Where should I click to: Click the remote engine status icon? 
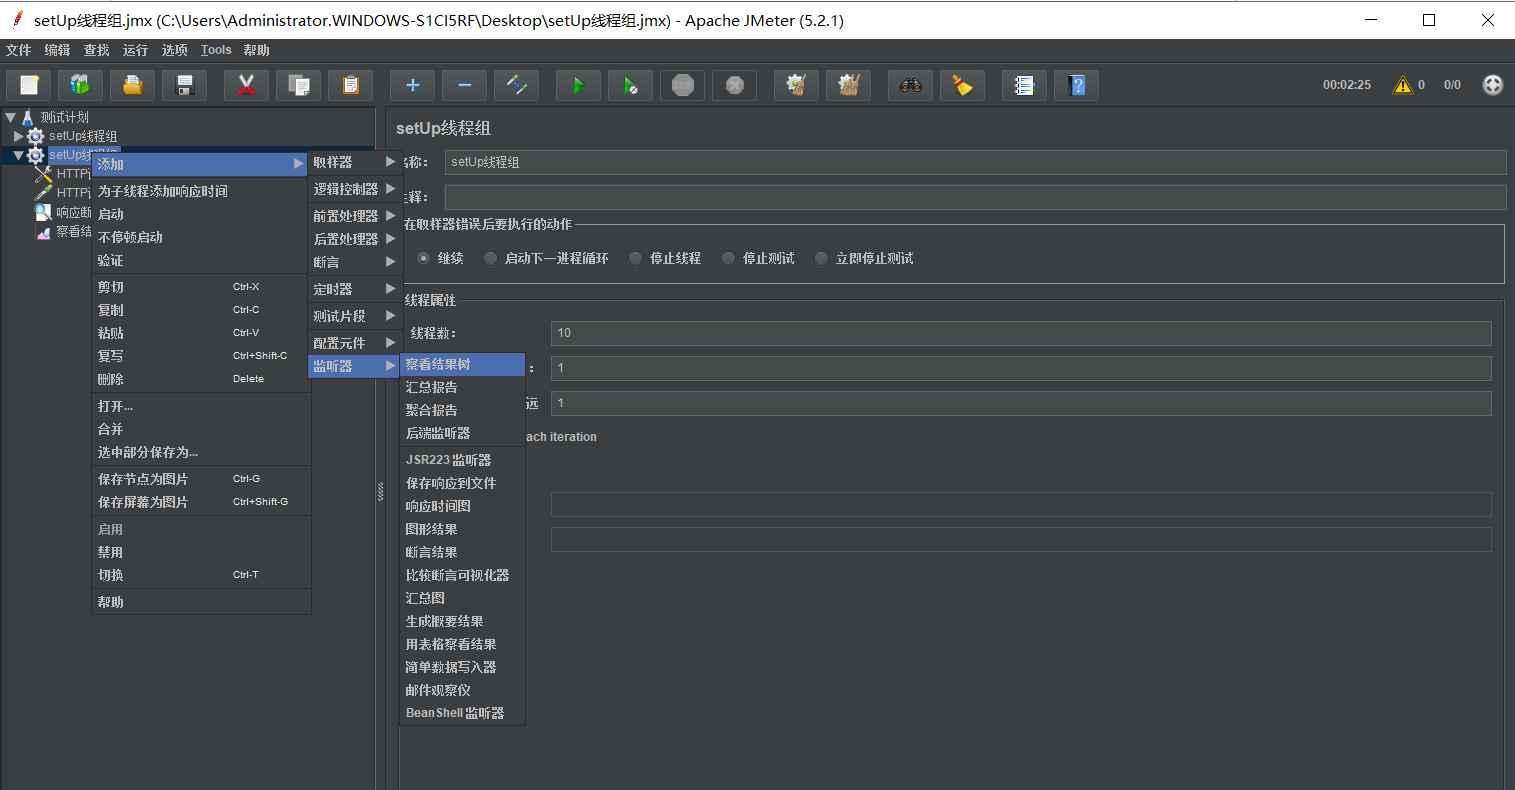[1492, 85]
